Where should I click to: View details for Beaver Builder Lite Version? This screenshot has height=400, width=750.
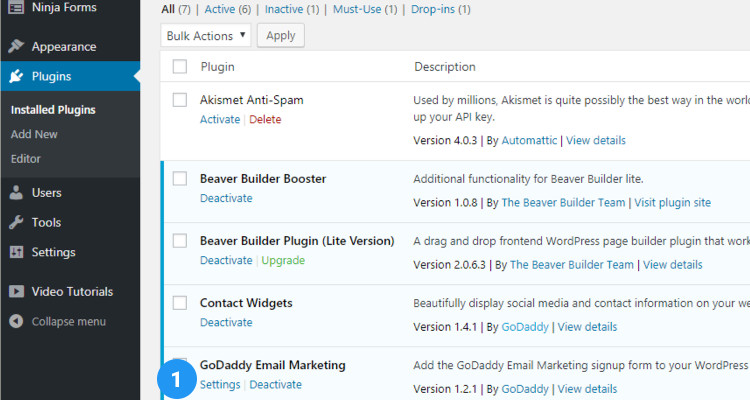[673, 265]
